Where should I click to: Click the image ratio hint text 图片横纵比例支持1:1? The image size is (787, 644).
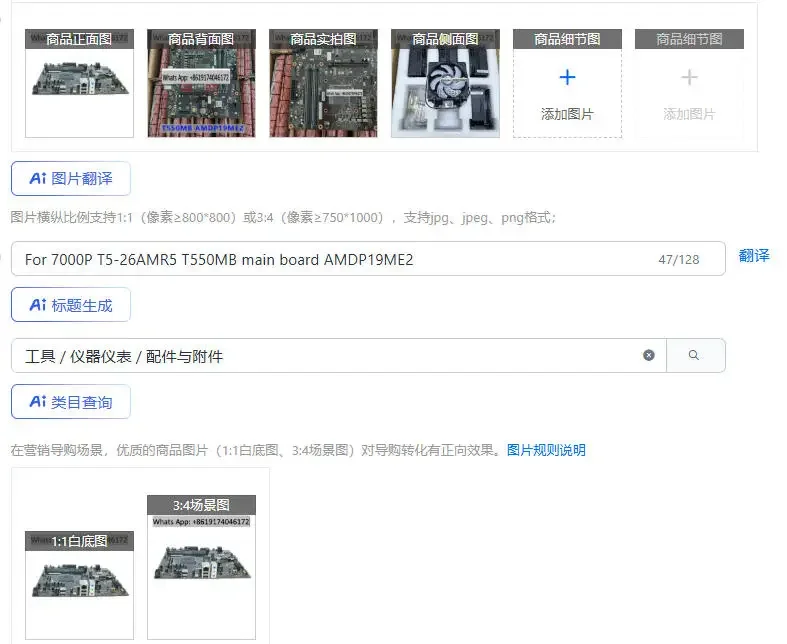283,217
